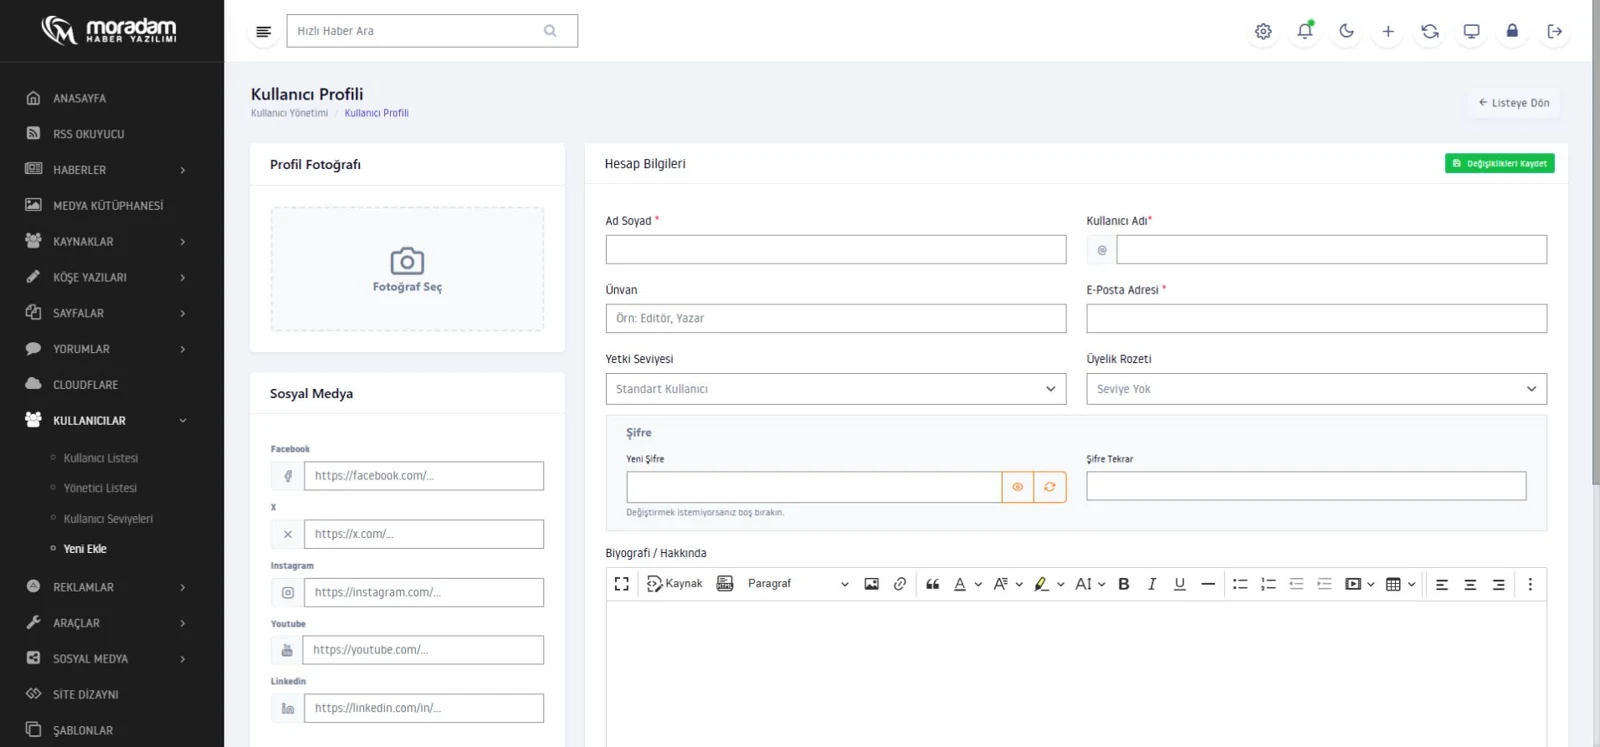1600x747 pixels.
Task: Apply bold formatting in editor
Action: tap(1123, 584)
